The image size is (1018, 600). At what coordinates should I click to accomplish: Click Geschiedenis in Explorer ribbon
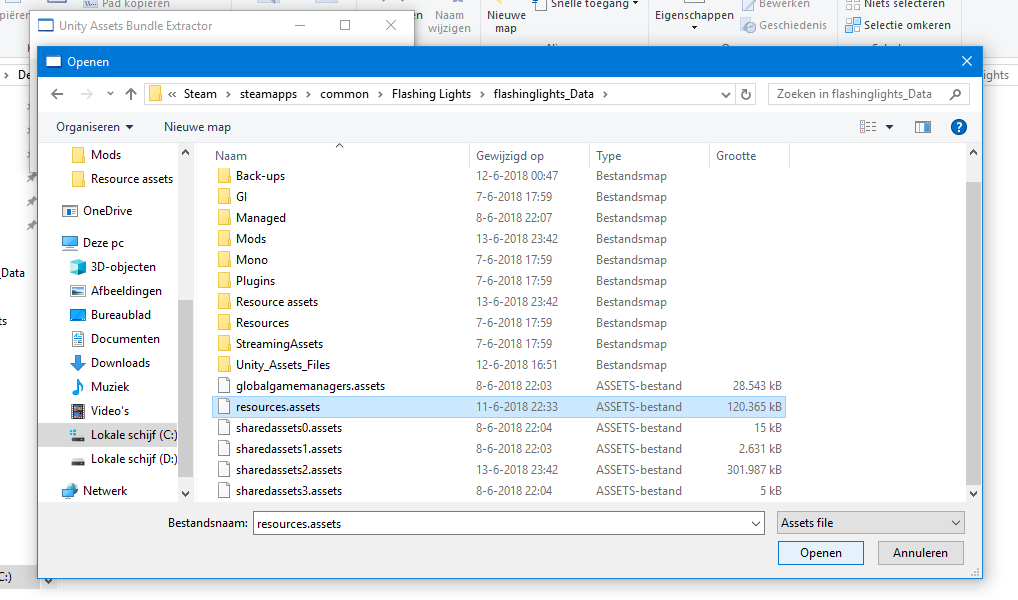click(784, 25)
